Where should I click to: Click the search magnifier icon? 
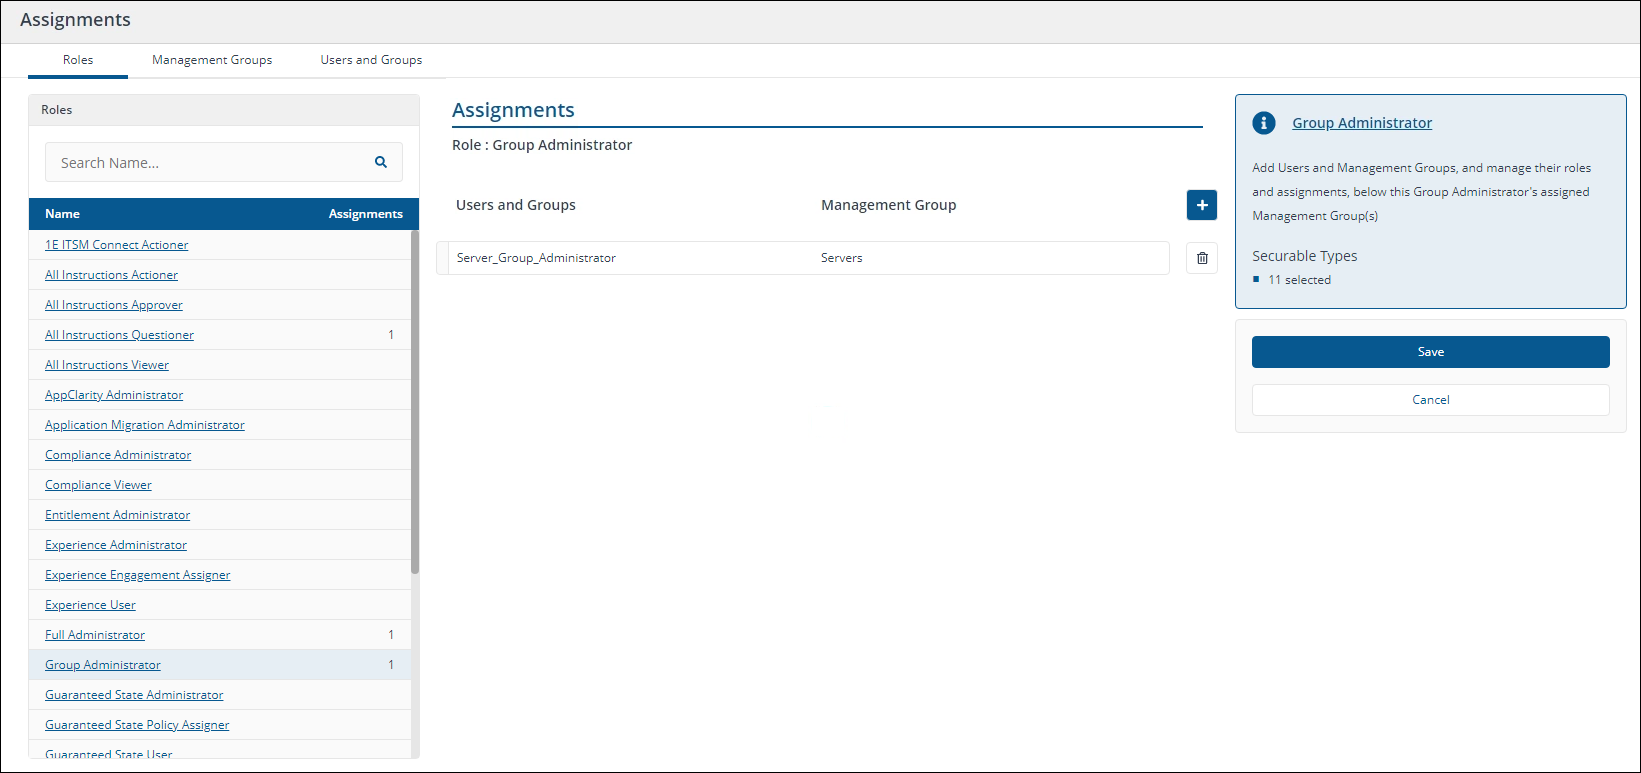(x=381, y=162)
